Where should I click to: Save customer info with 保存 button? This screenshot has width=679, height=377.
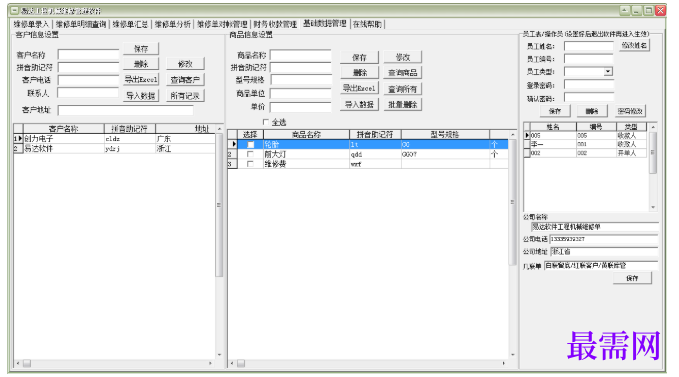pos(141,48)
